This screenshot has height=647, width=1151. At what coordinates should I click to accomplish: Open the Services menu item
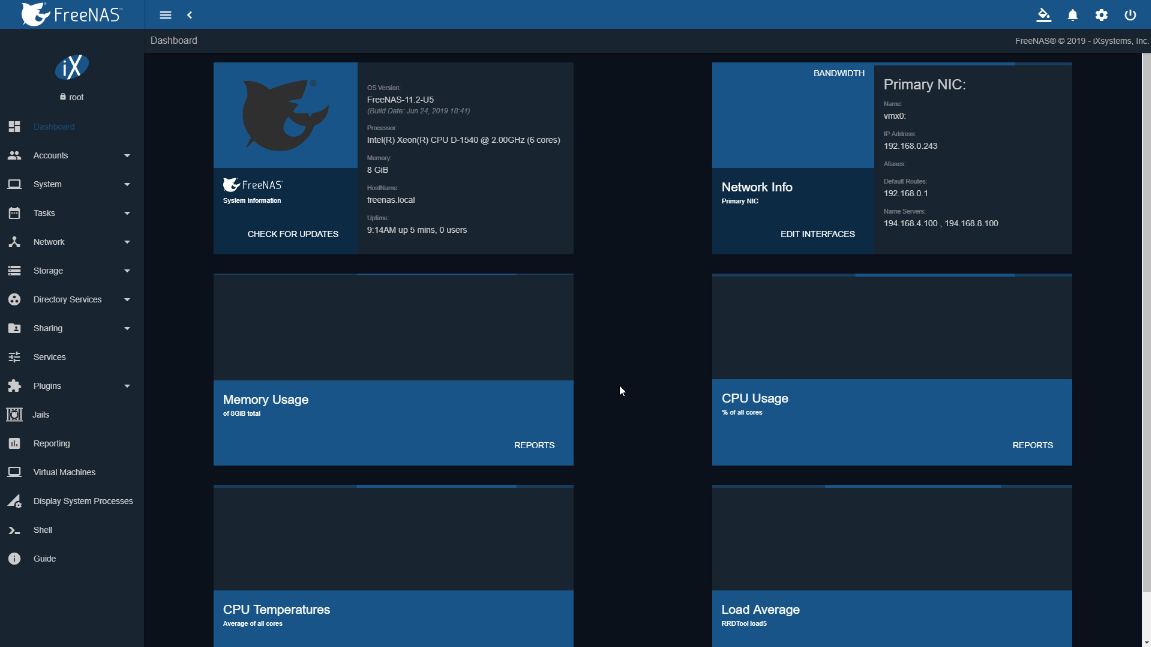(72, 357)
